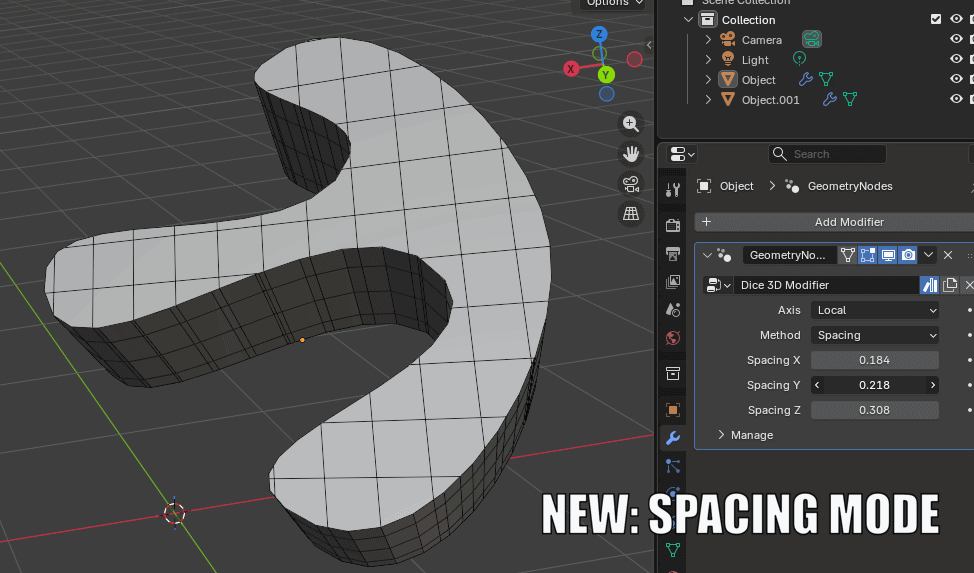Click the zoom magnifier icon in viewport
The image size is (974, 573).
(x=630, y=124)
